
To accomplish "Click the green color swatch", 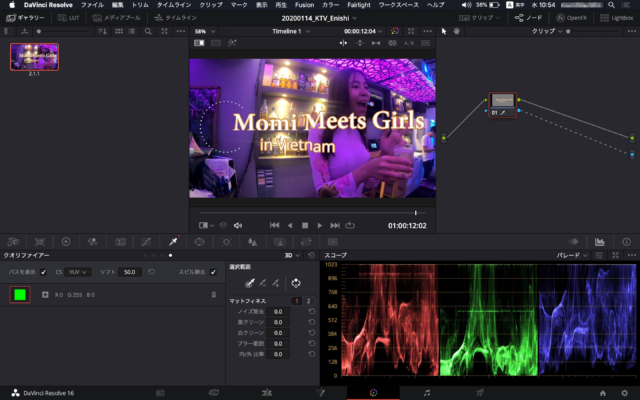I will point(20,294).
